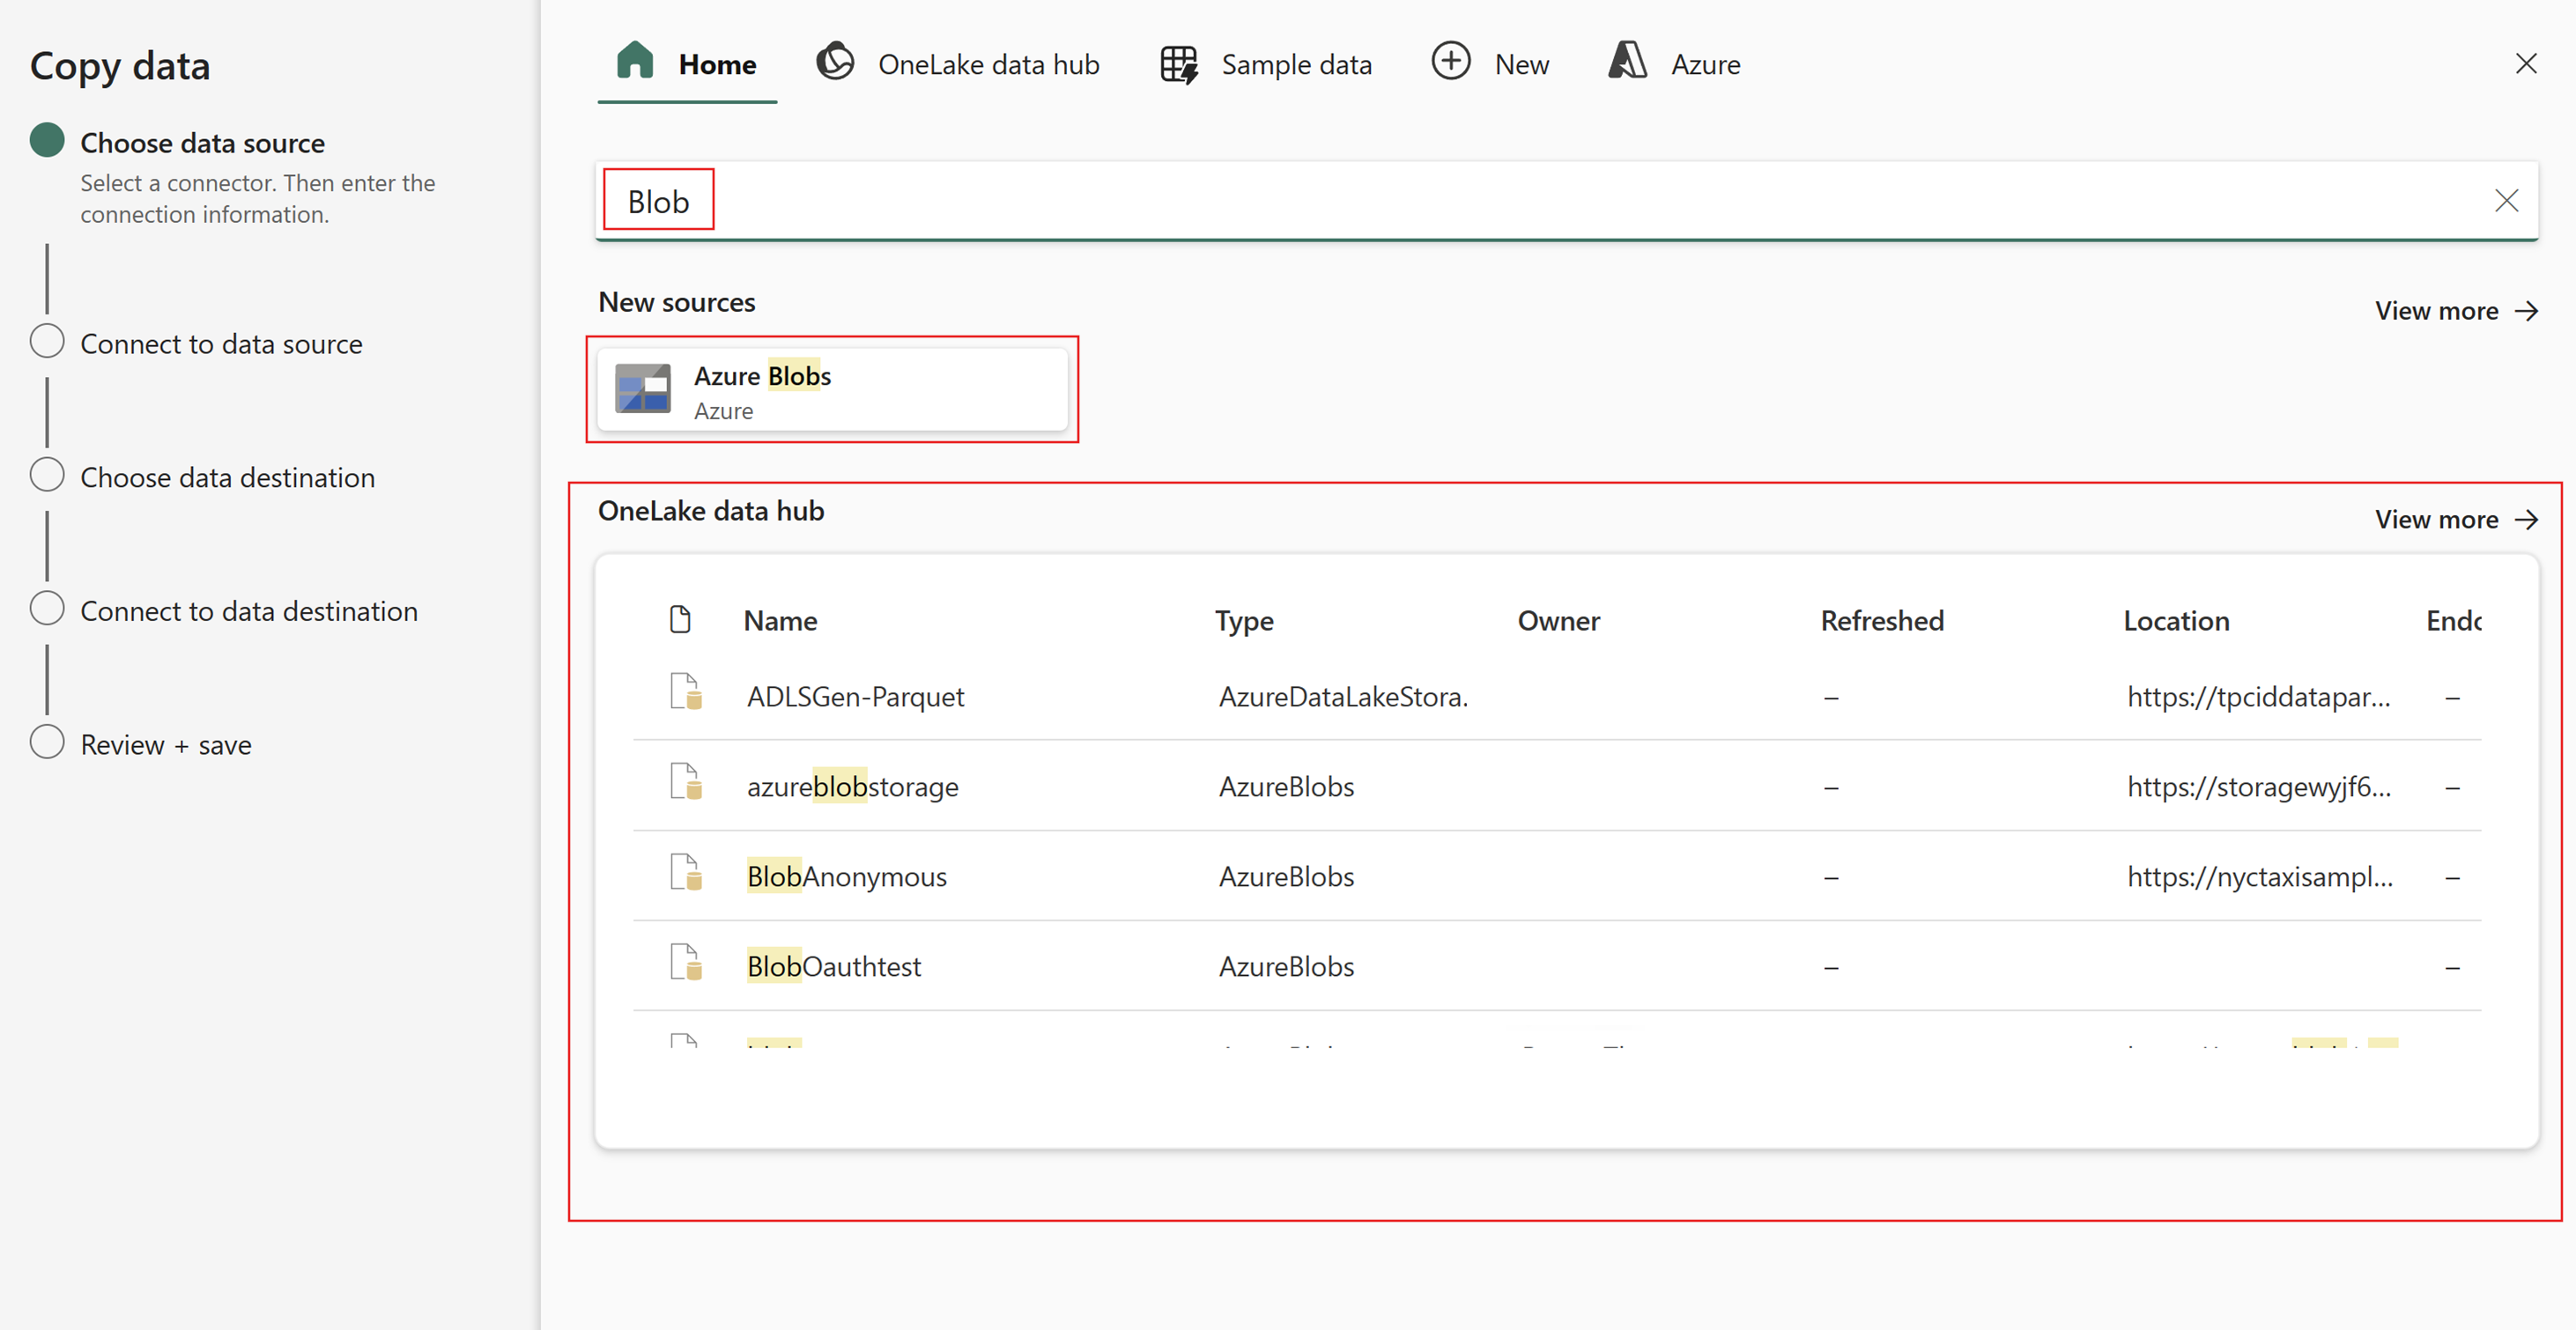2576x1330 pixels.
Task: Sort by the Location column header
Action: click(x=2176, y=621)
